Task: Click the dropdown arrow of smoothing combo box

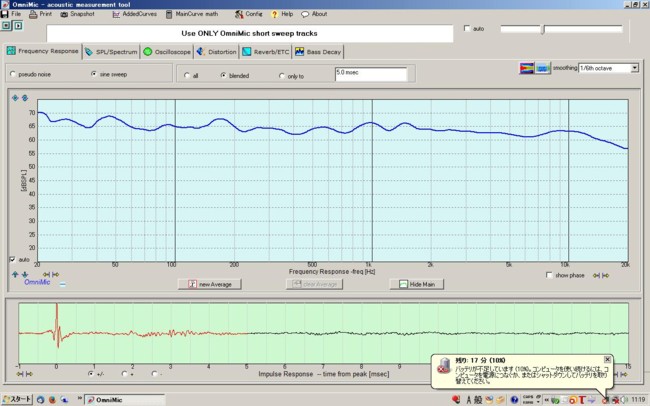Action: pos(635,68)
